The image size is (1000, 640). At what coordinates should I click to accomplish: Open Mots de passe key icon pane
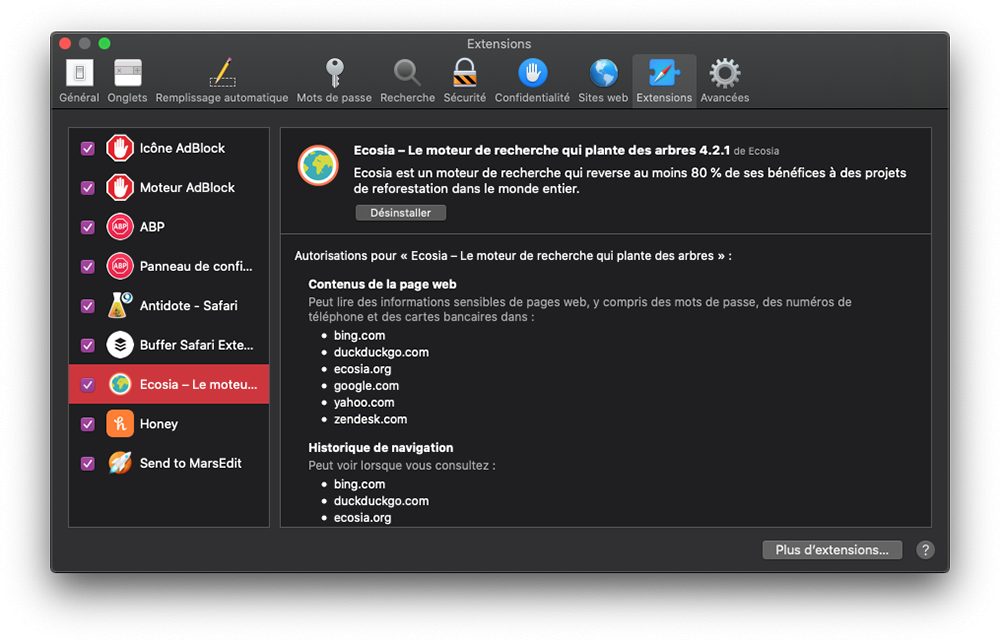coord(334,80)
